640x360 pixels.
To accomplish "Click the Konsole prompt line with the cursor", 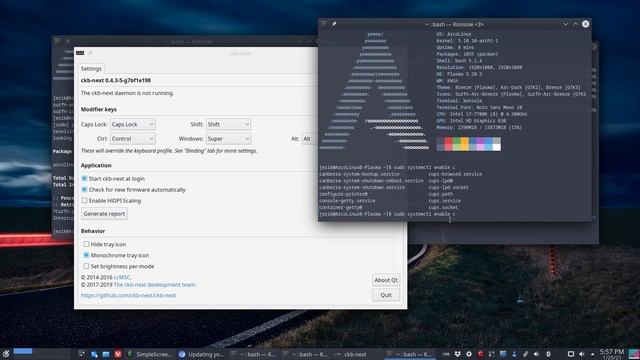I will point(387,214).
